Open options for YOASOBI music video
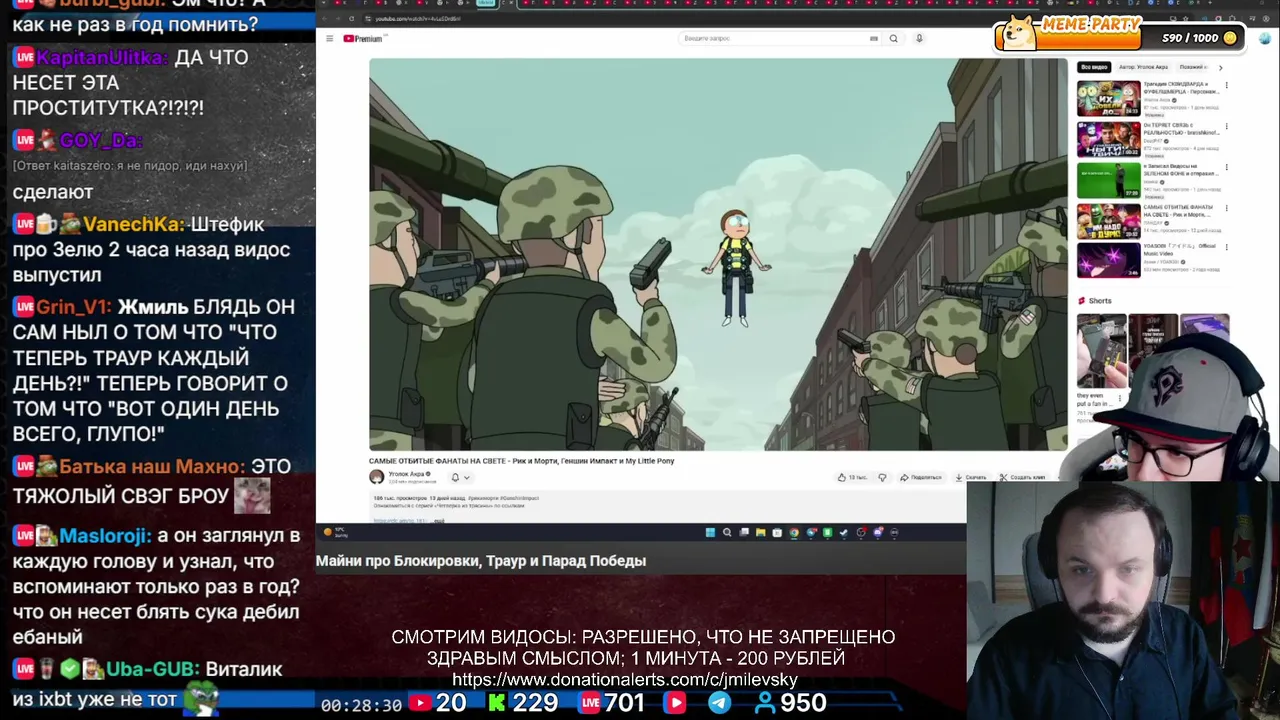 [x=1227, y=249]
